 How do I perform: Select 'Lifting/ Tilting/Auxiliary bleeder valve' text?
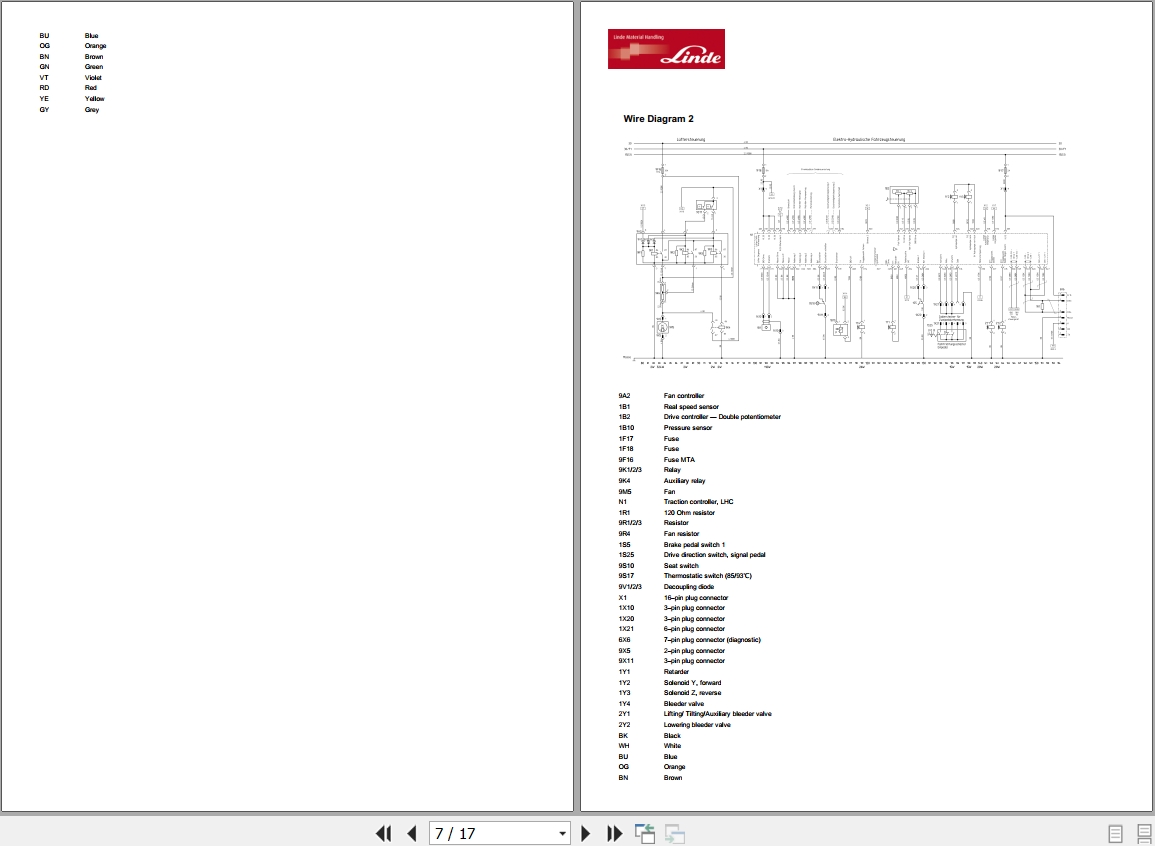coord(717,713)
